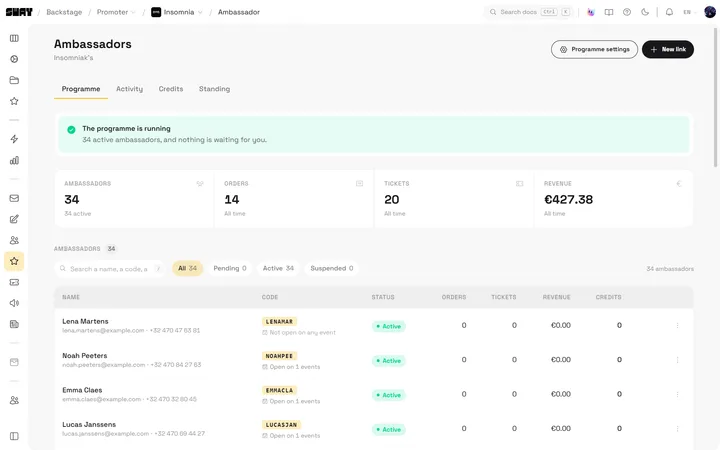Select the All 34 filter chip
720x450 pixels.
click(x=187, y=268)
